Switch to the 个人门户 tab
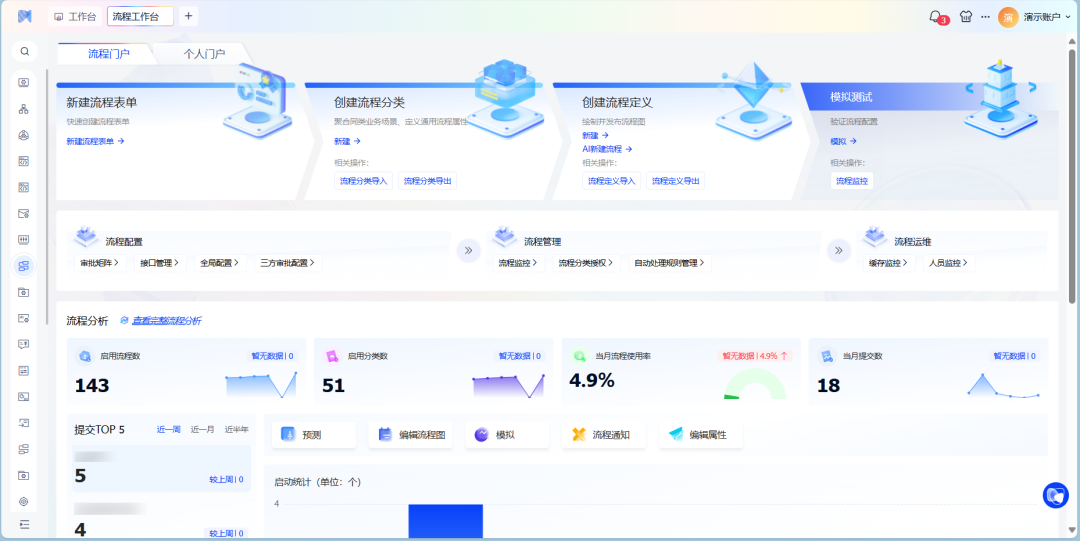This screenshot has height=541, width=1080. (204, 54)
